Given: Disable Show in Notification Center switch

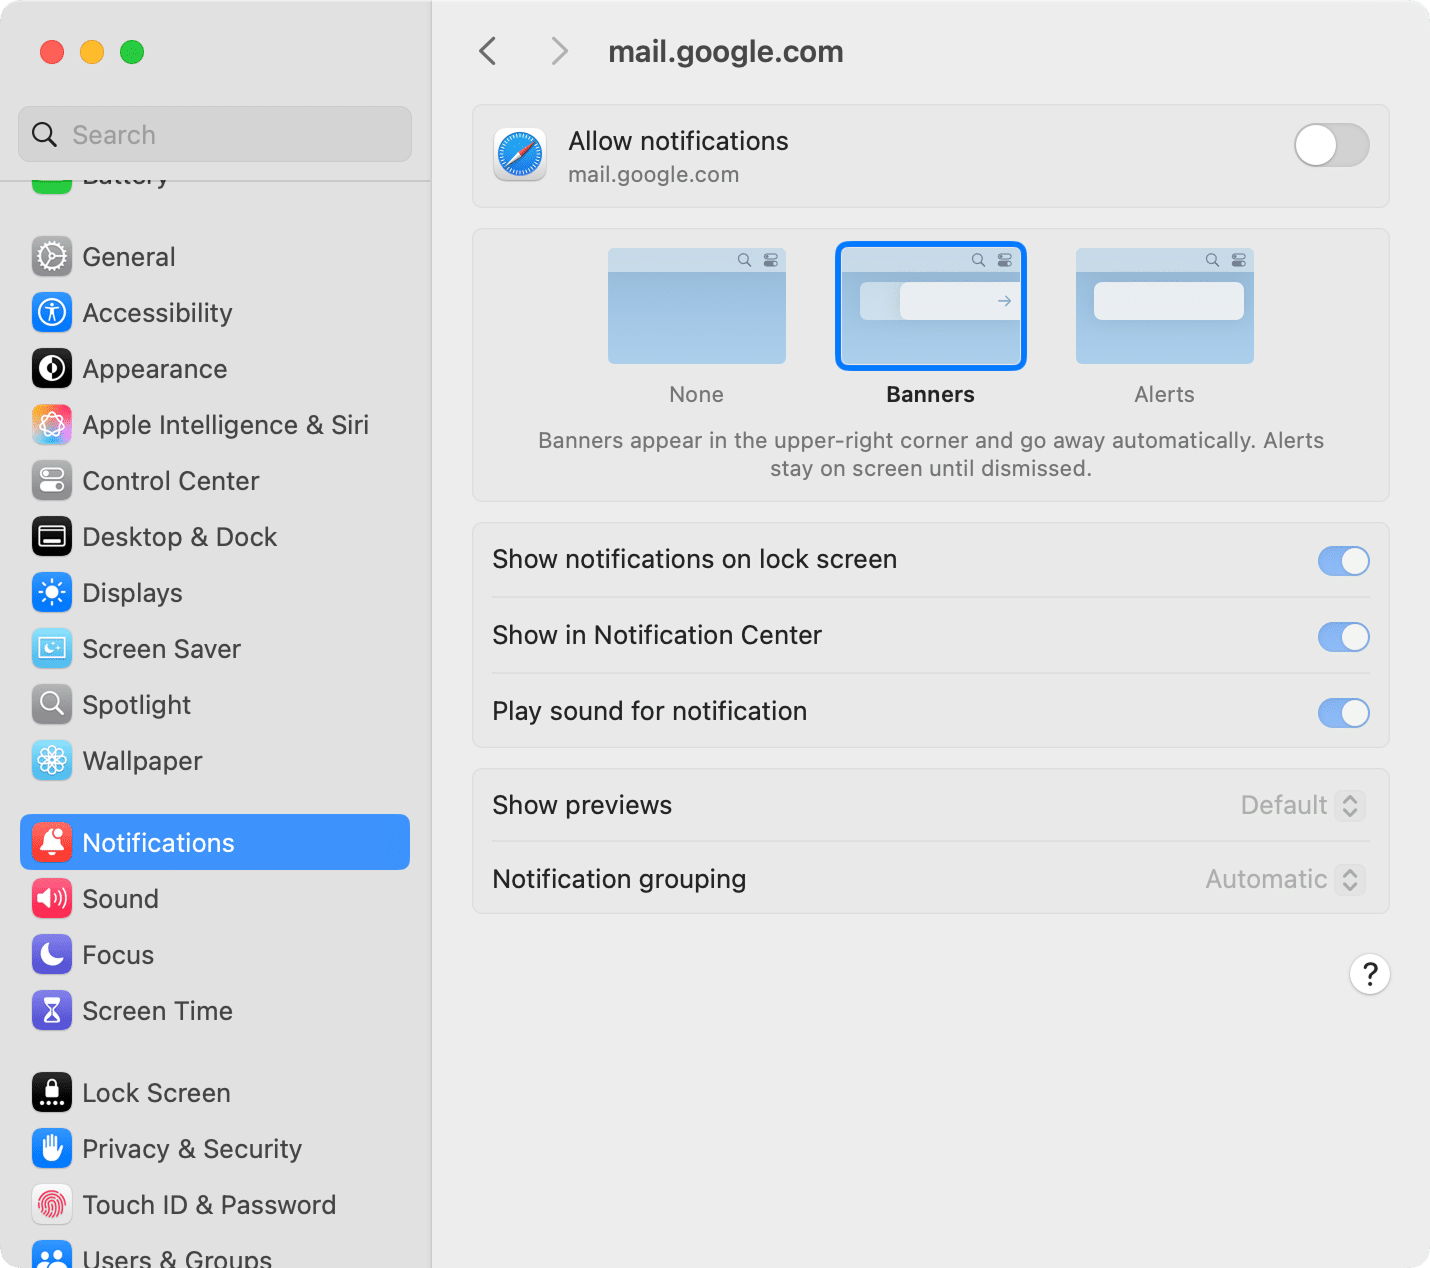Looking at the screenshot, I should click(x=1343, y=637).
